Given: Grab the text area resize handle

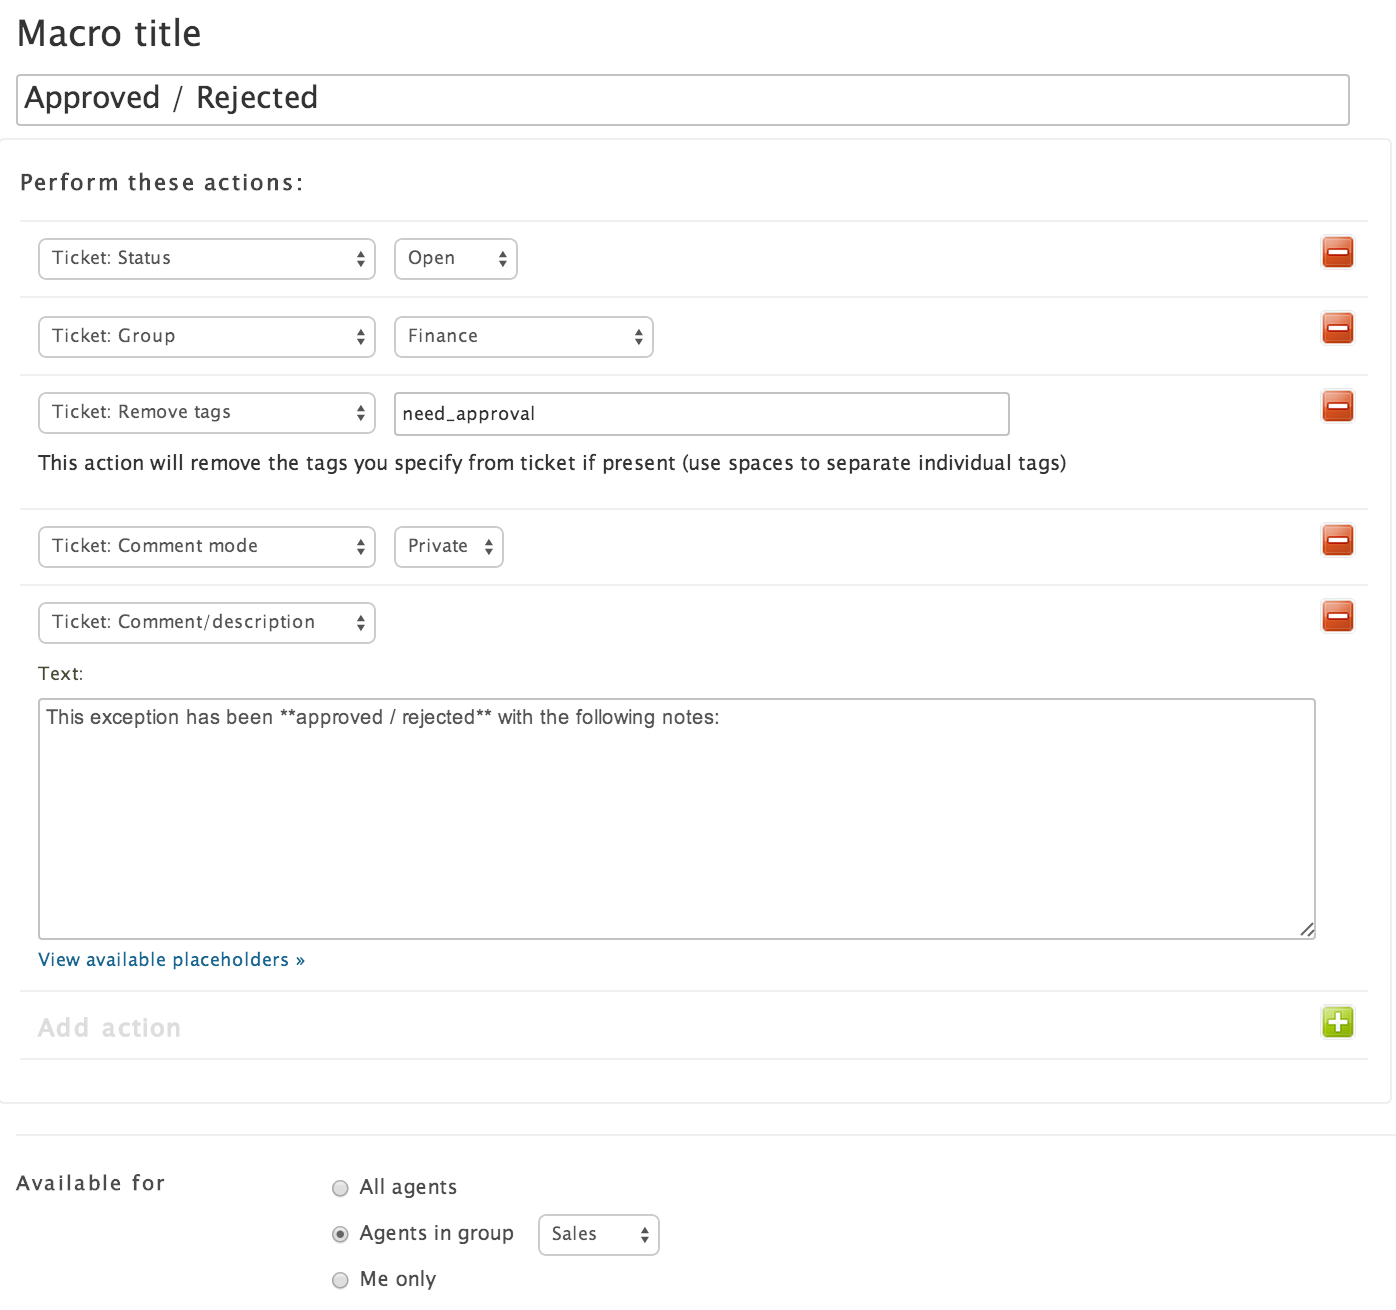Looking at the screenshot, I should 1307,930.
